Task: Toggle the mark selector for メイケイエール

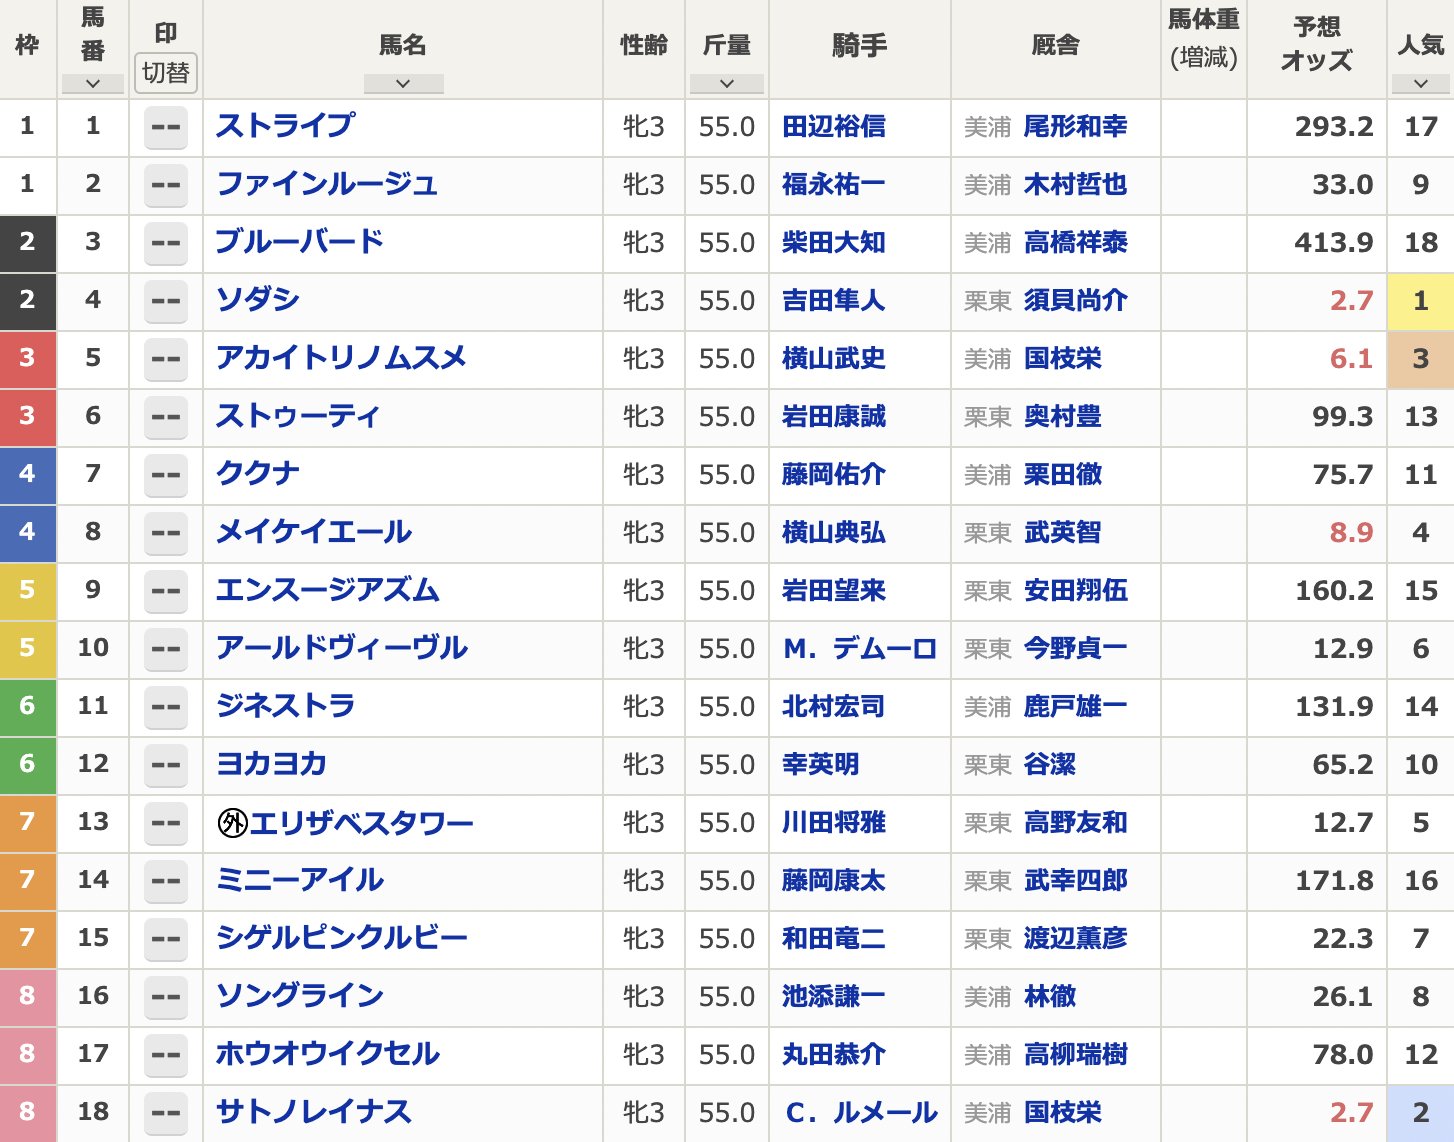Action: [166, 533]
